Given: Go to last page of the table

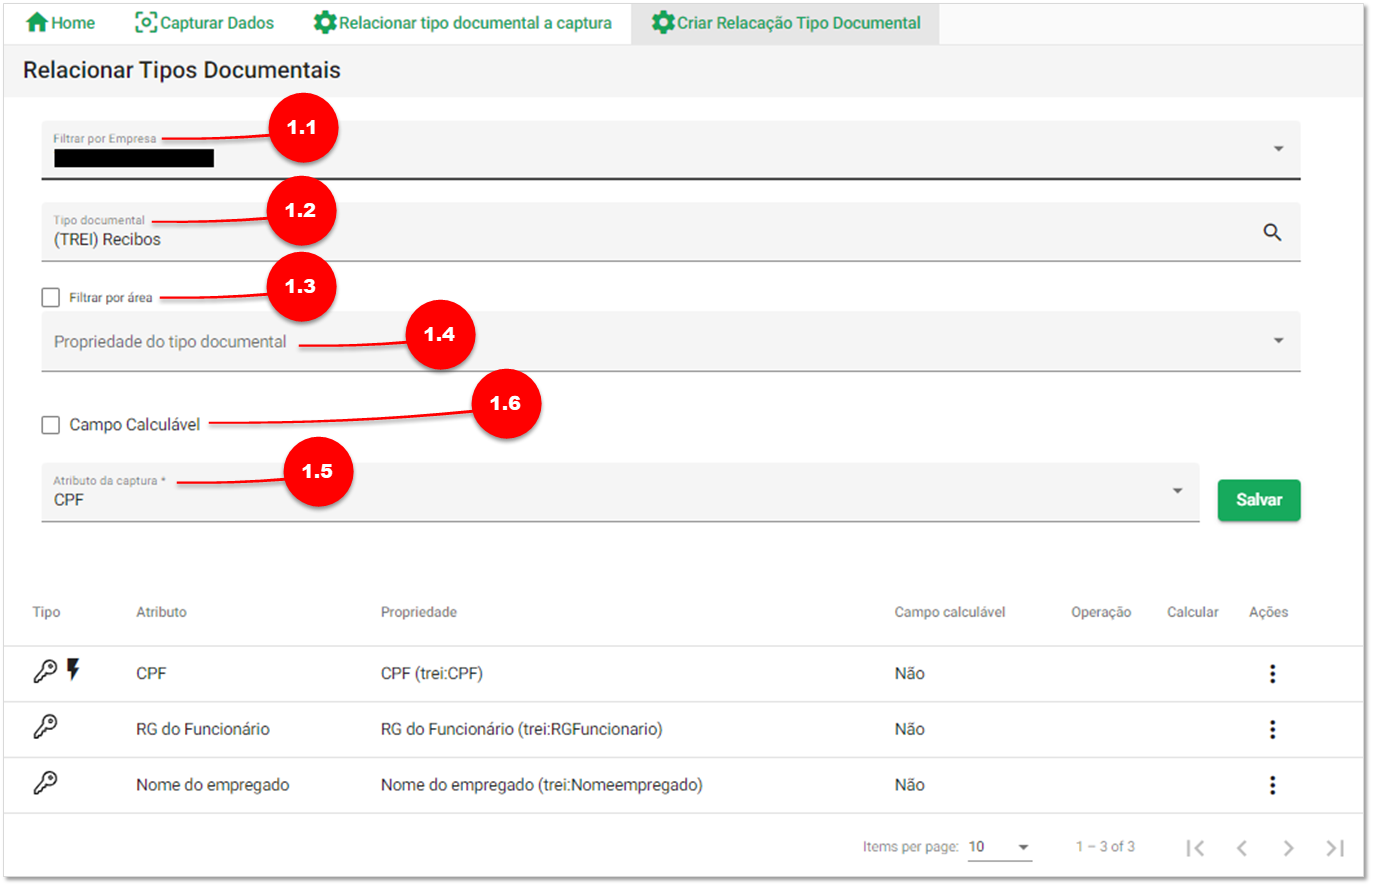Looking at the screenshot, I should [x=1335, y=848].
